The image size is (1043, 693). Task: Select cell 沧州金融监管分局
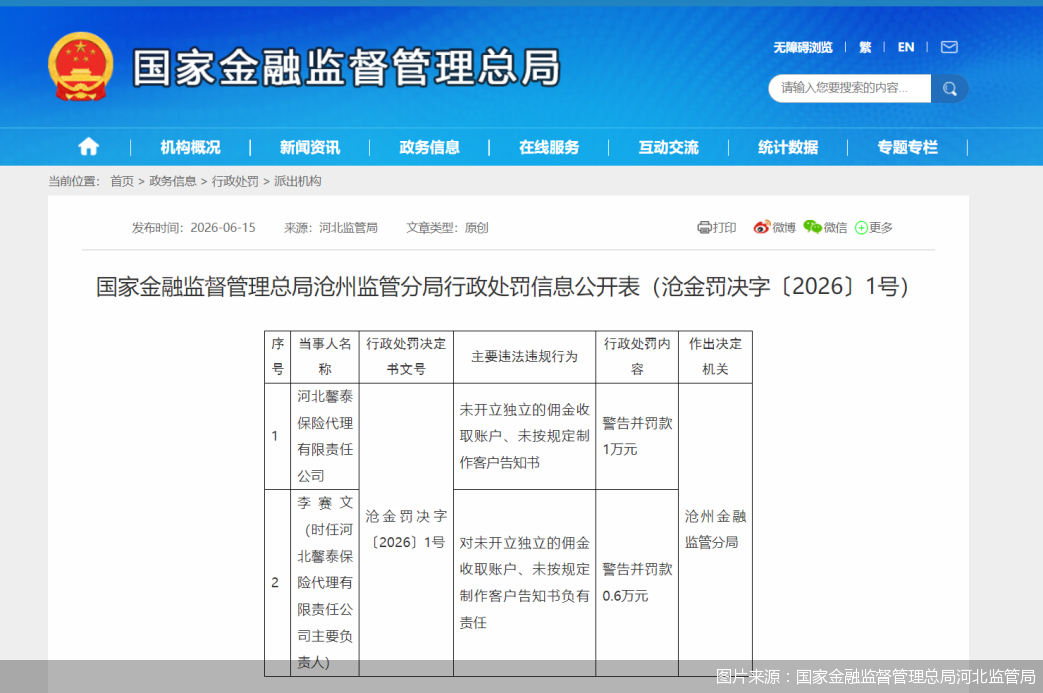pos(715,529)
